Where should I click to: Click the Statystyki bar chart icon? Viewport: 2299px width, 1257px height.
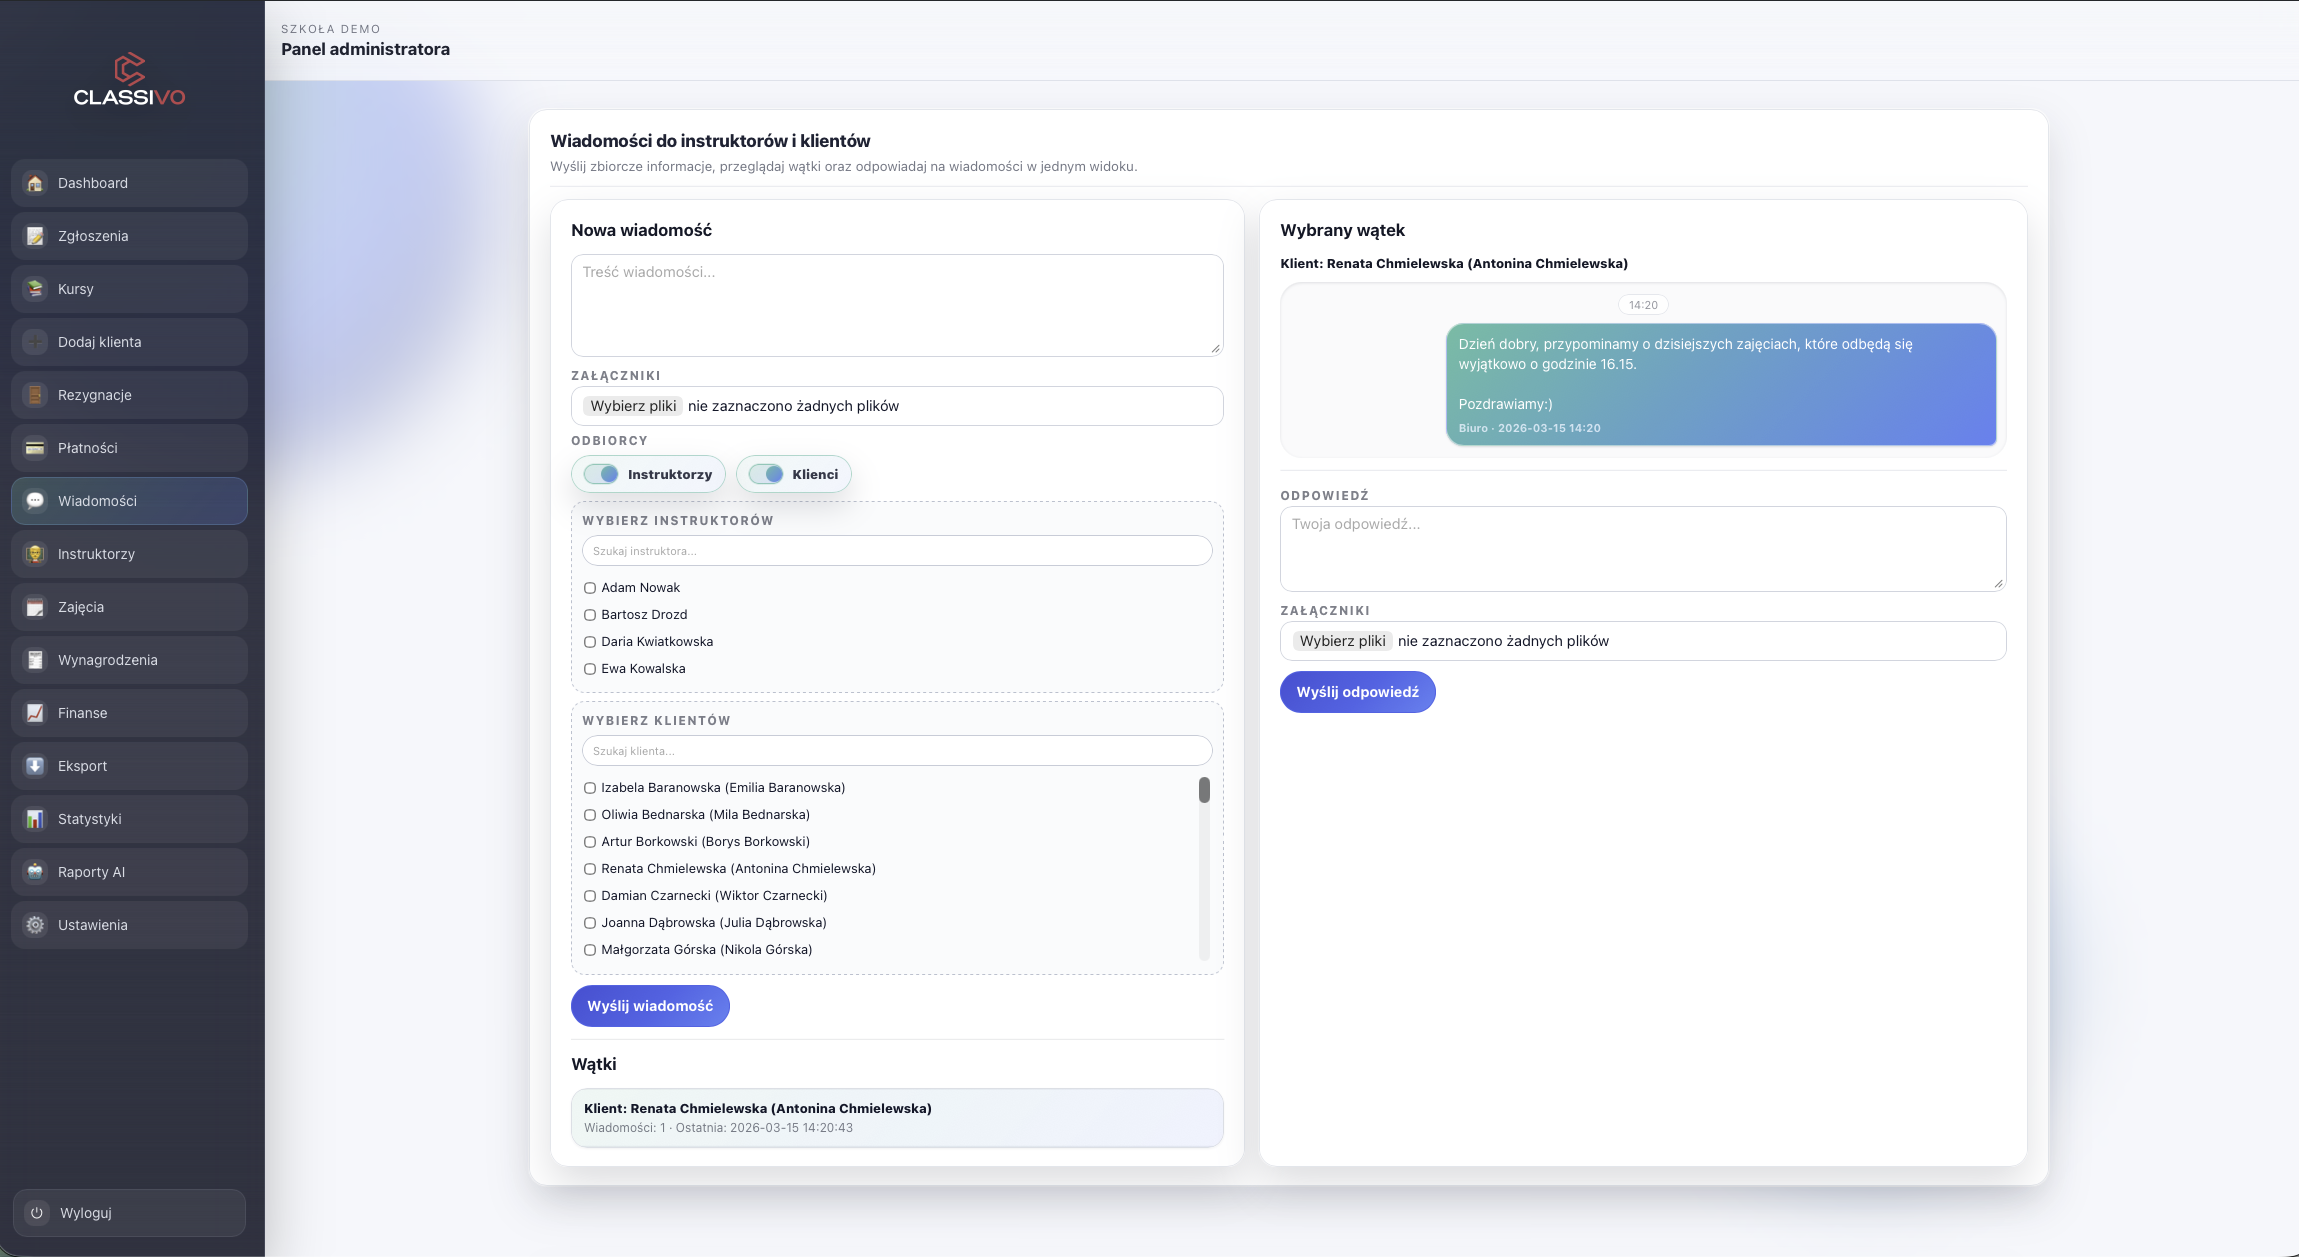point(35,819)
